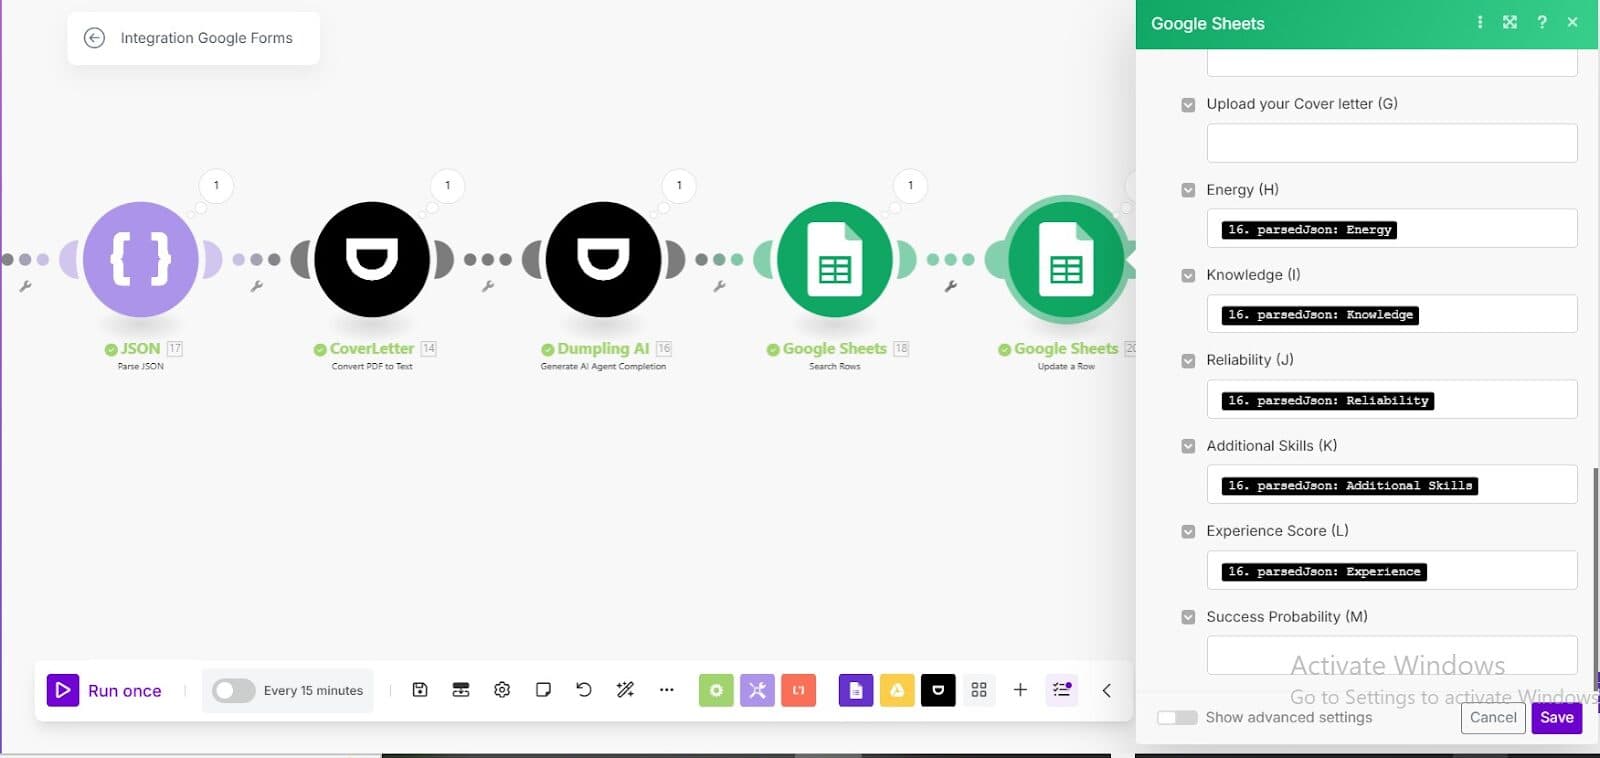The height and width of the screenshot is (758, 1600).
Task: Open the three-dots more options in toolbar
Action: pyautogui.click(x=667, y=690)
